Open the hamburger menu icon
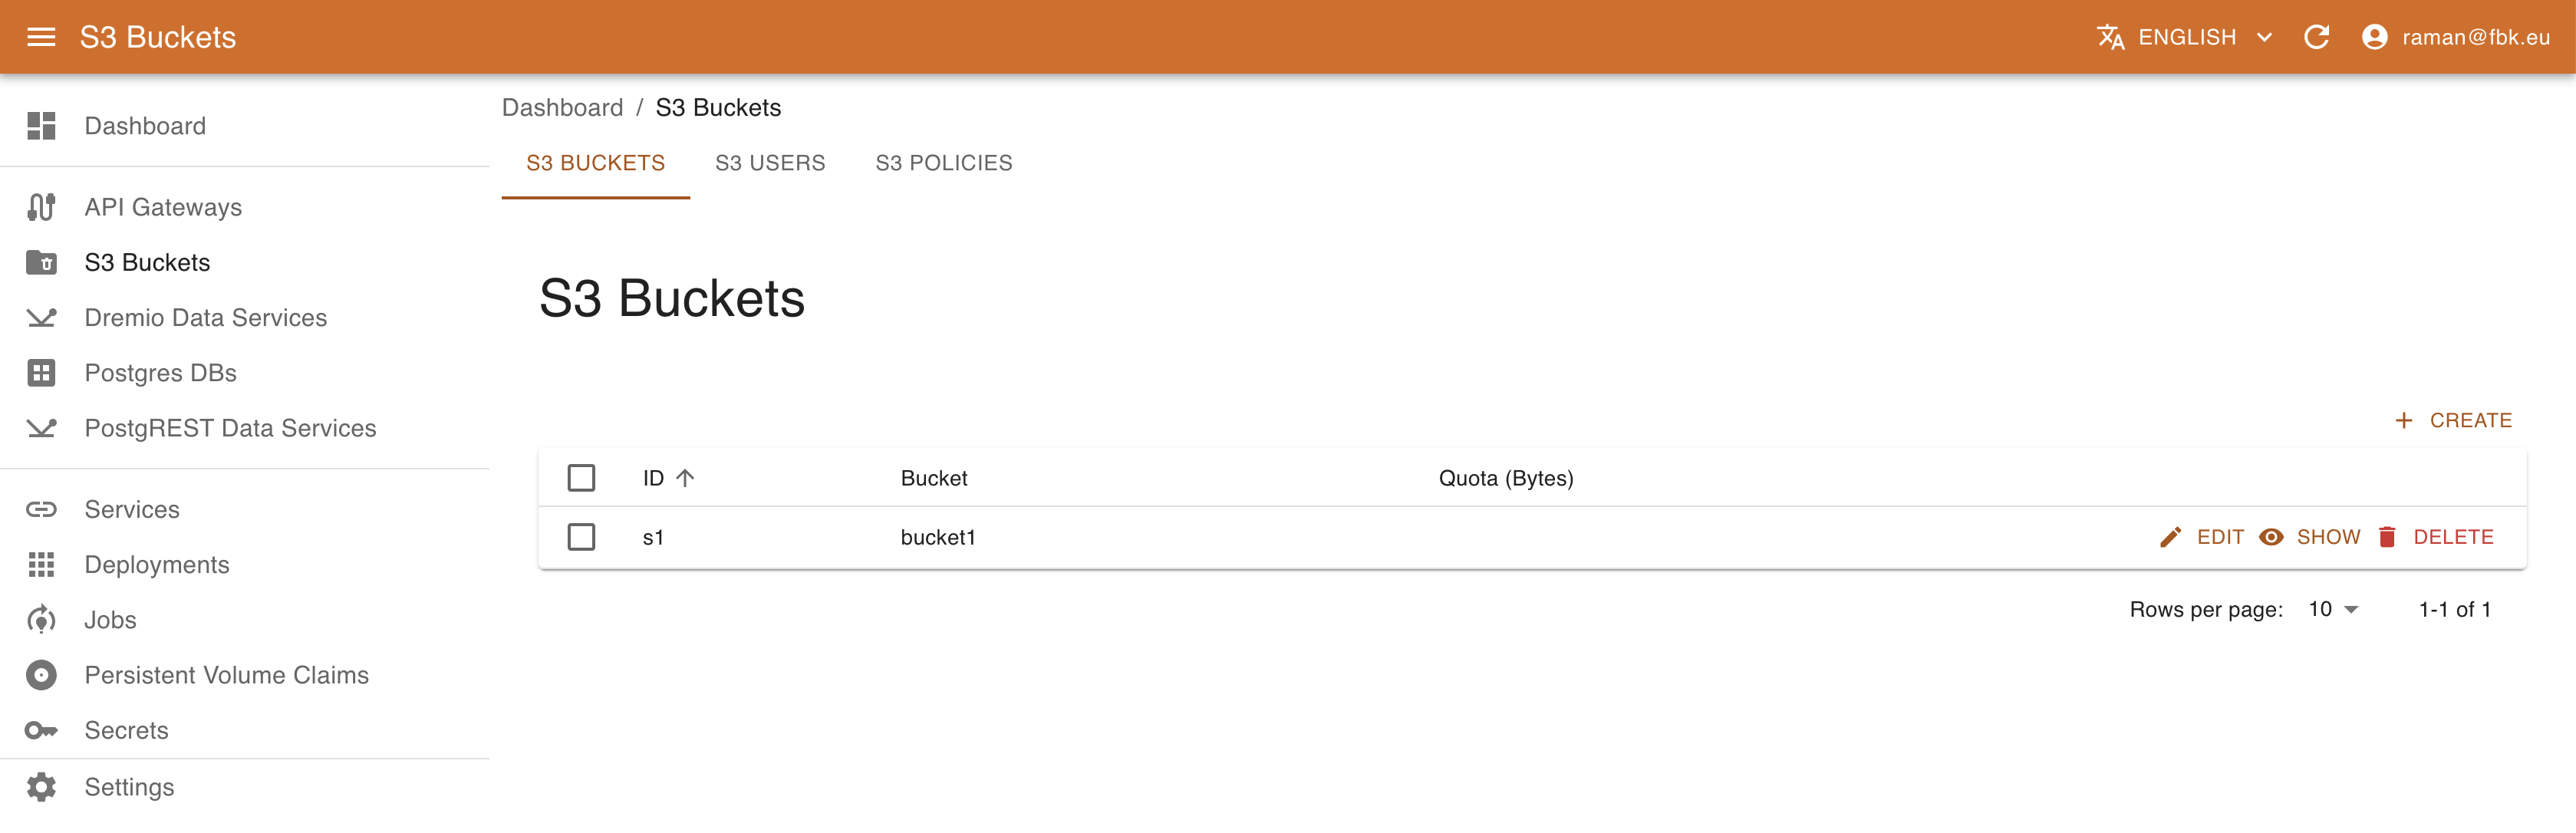Screen dimensions: 2576x833 [41, 37]
